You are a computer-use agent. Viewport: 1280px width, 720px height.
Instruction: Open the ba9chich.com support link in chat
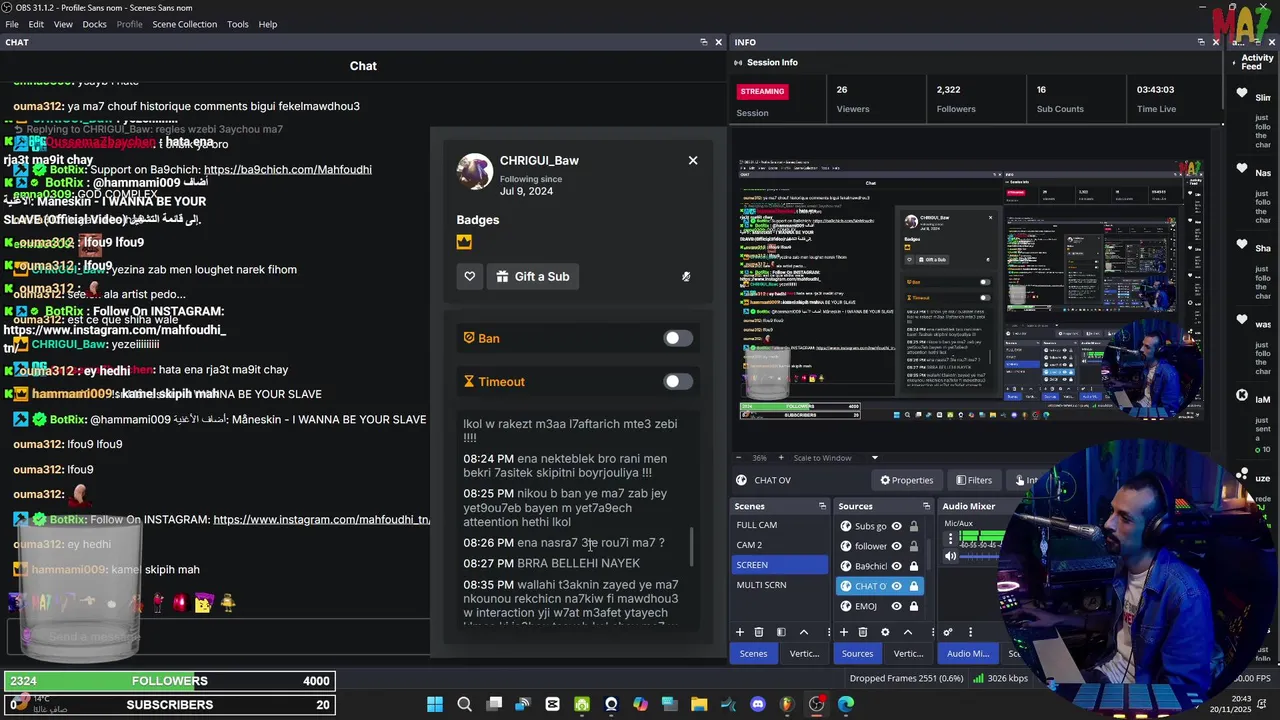tap(287, 170)
